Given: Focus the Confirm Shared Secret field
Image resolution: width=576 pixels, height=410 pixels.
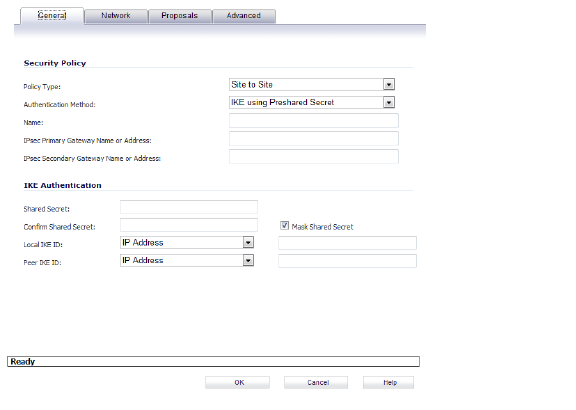Looking at the screenshot, I should tap(189, 225).
